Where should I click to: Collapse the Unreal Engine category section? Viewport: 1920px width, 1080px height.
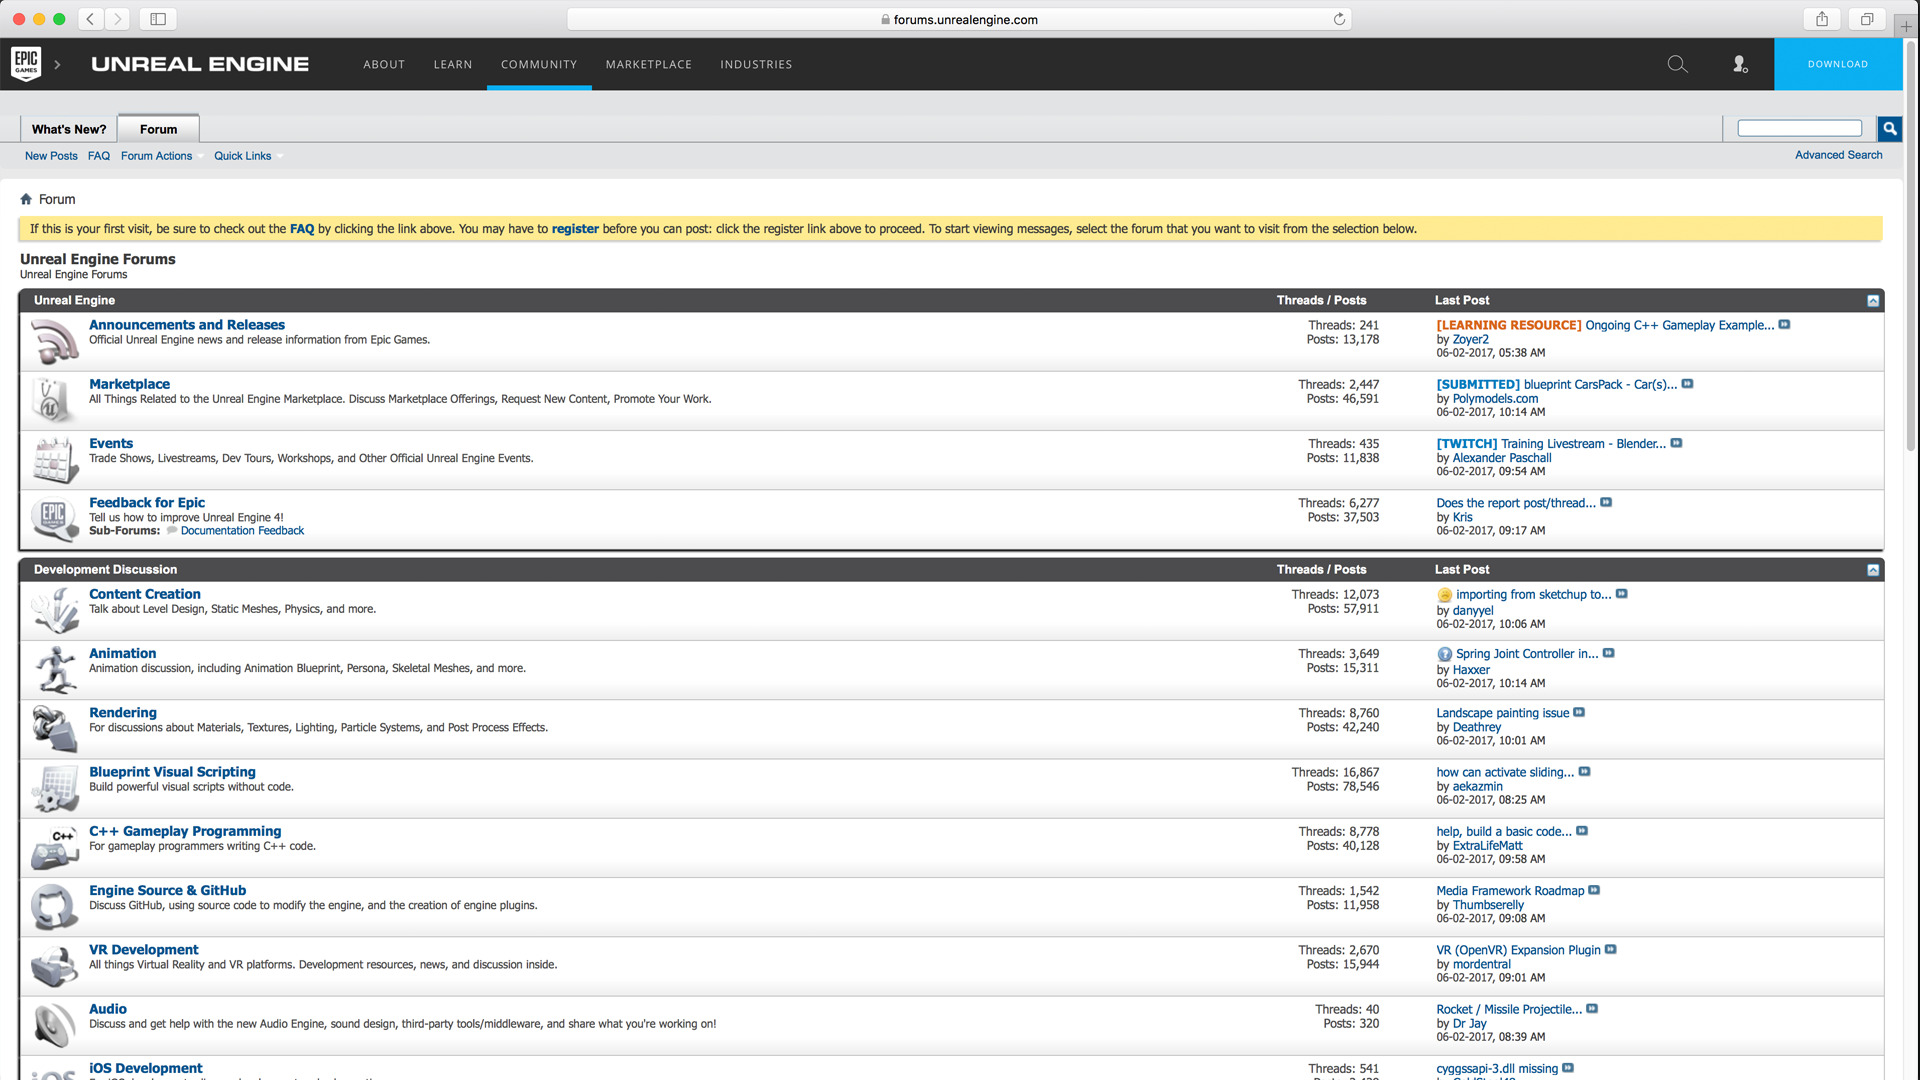point(1874,300)
